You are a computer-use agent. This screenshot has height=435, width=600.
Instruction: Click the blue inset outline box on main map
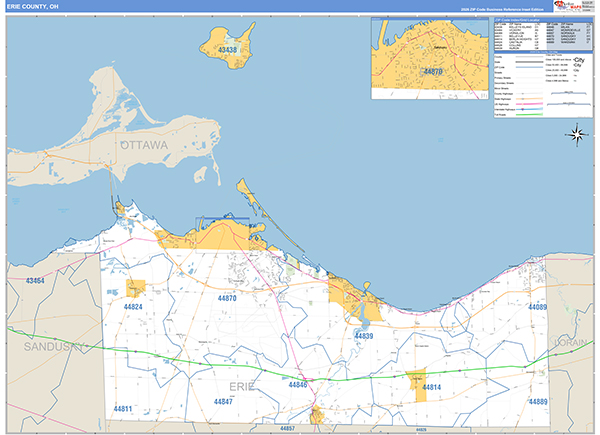coord(222,229)
